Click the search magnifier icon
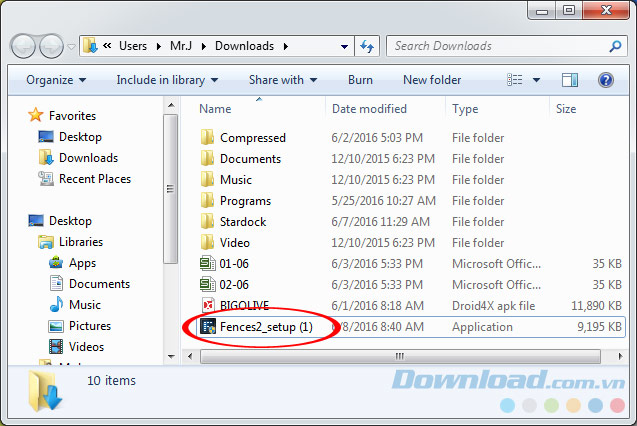Screen dimensions: 637x426 [x=615, y=46]
